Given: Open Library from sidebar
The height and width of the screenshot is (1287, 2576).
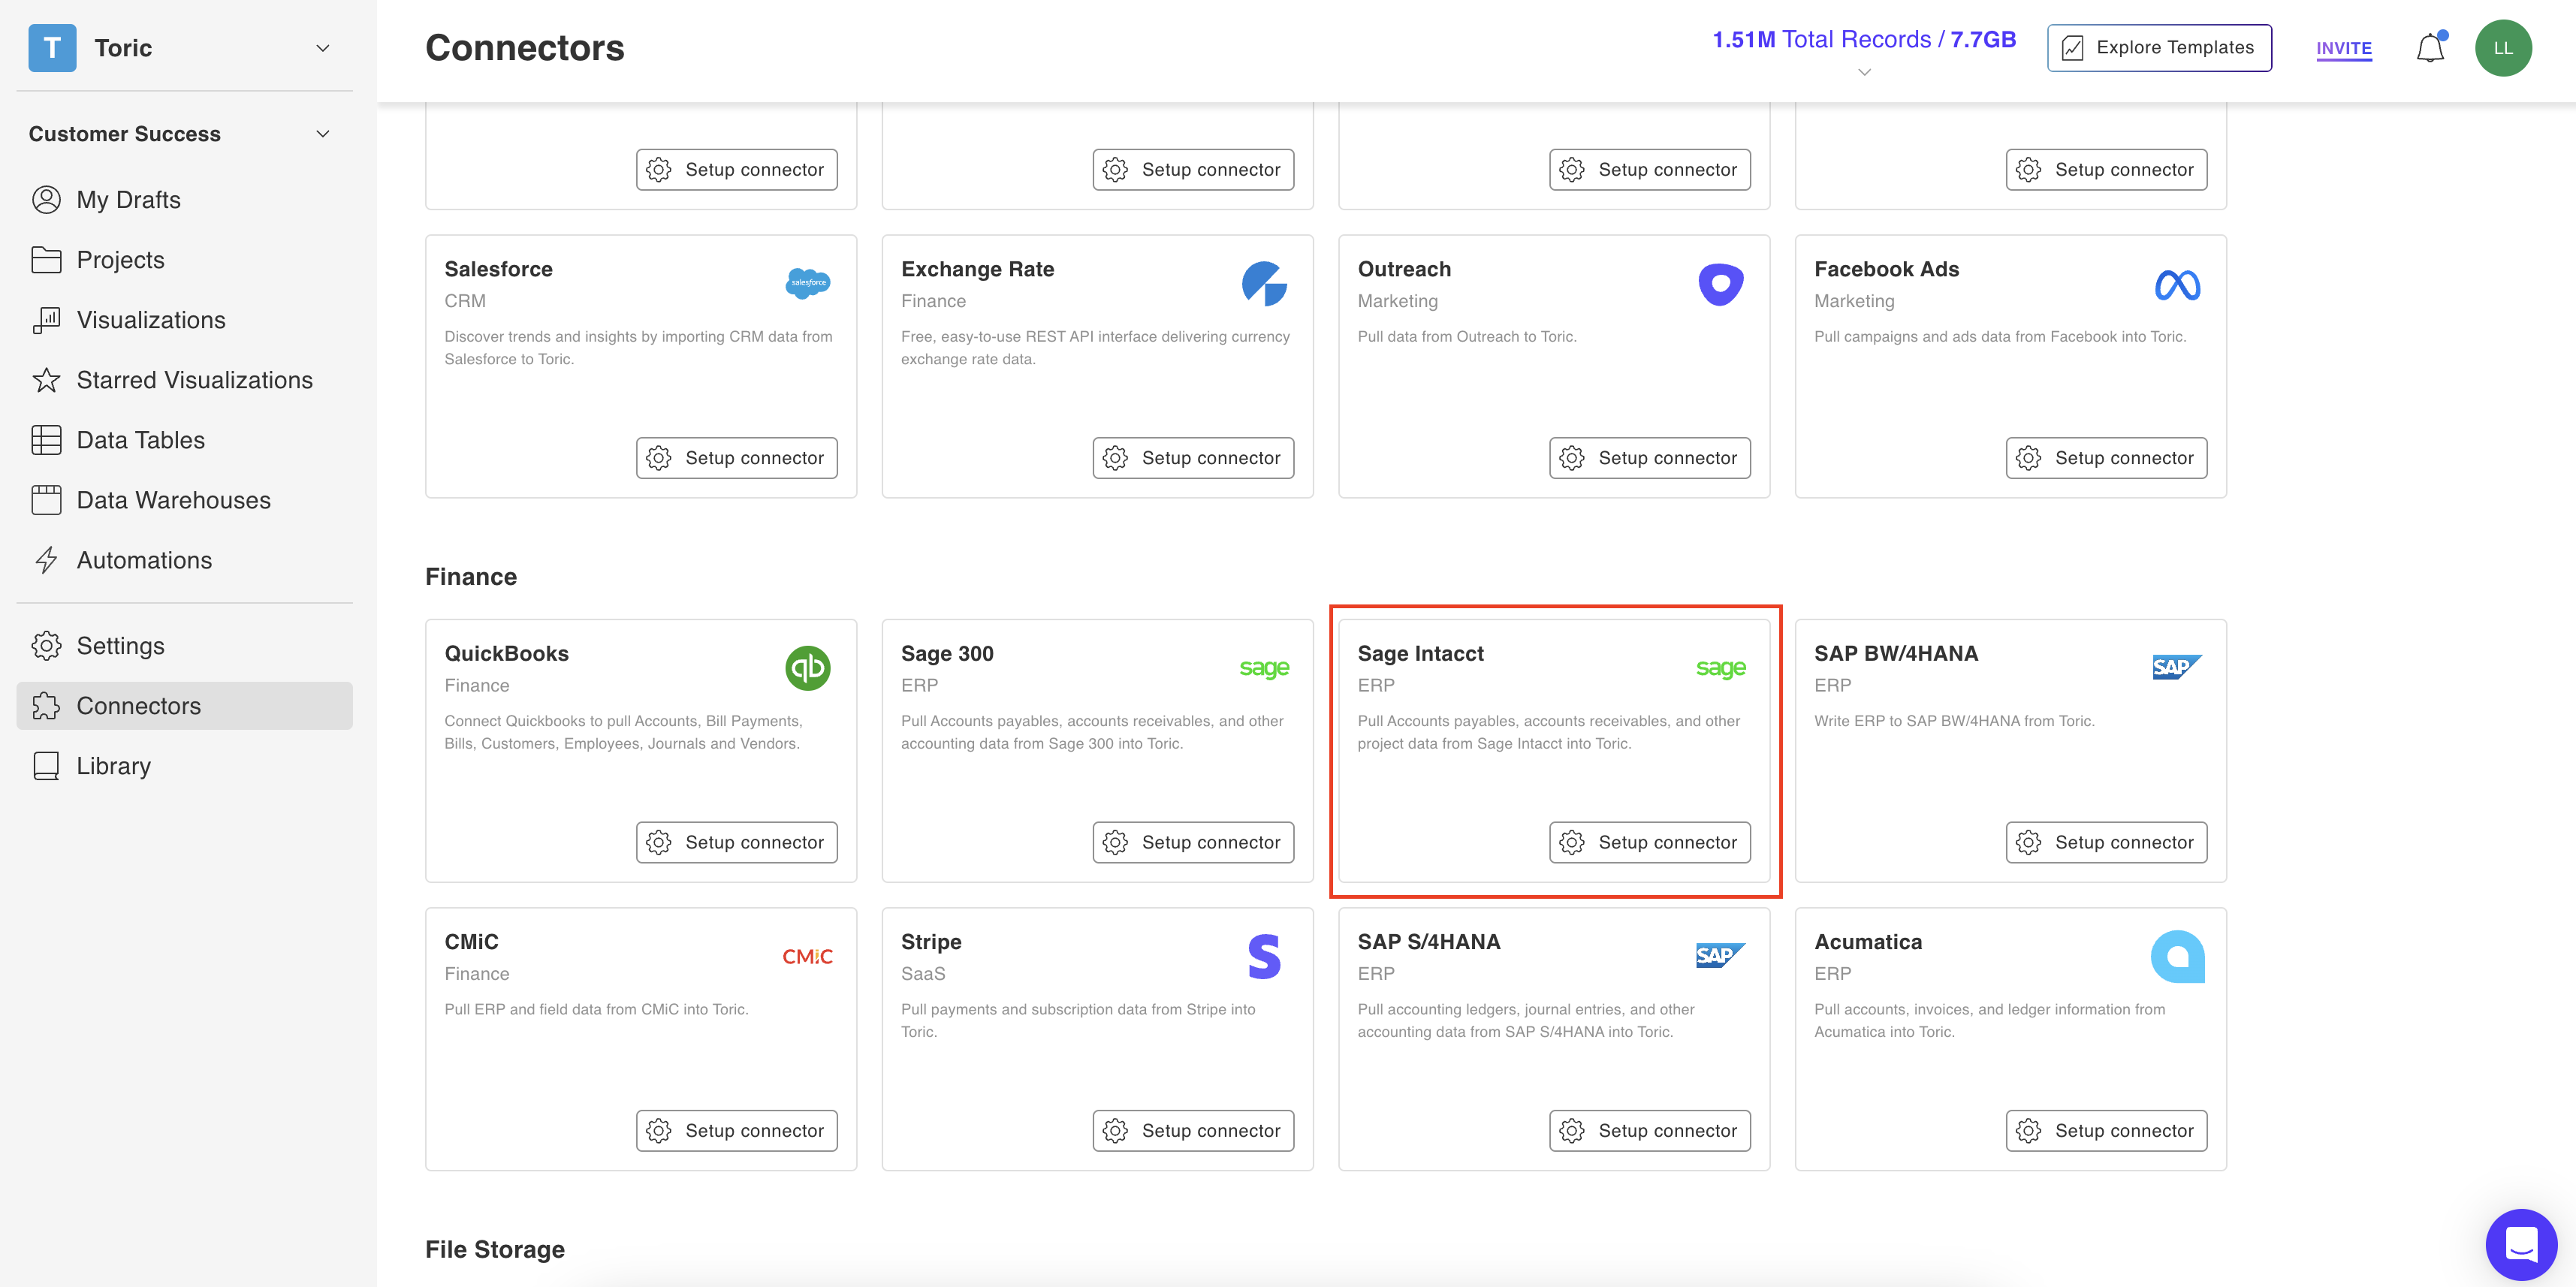Looking at the screenshot, I should [185, 766].
